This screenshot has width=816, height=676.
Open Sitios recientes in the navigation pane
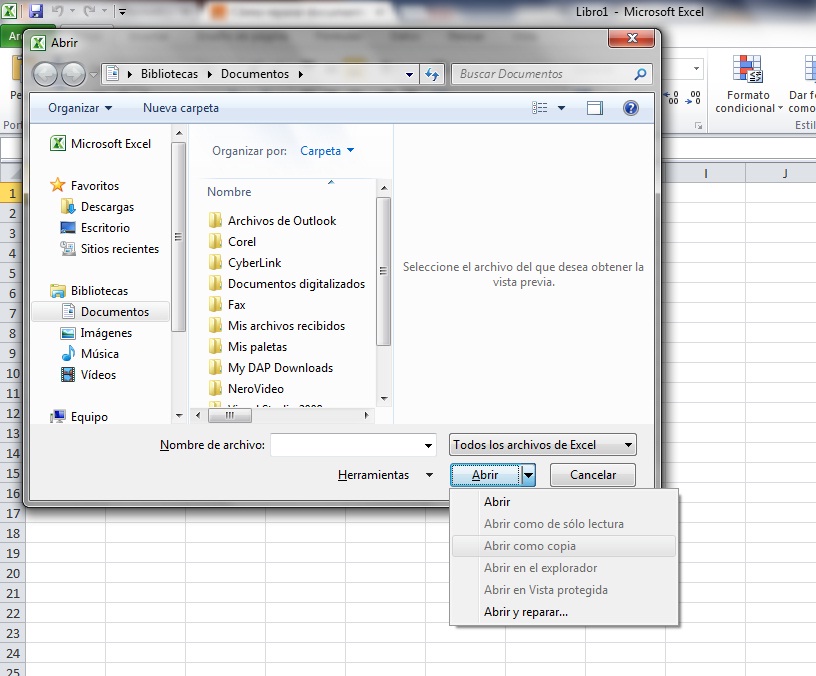[110, 249]
